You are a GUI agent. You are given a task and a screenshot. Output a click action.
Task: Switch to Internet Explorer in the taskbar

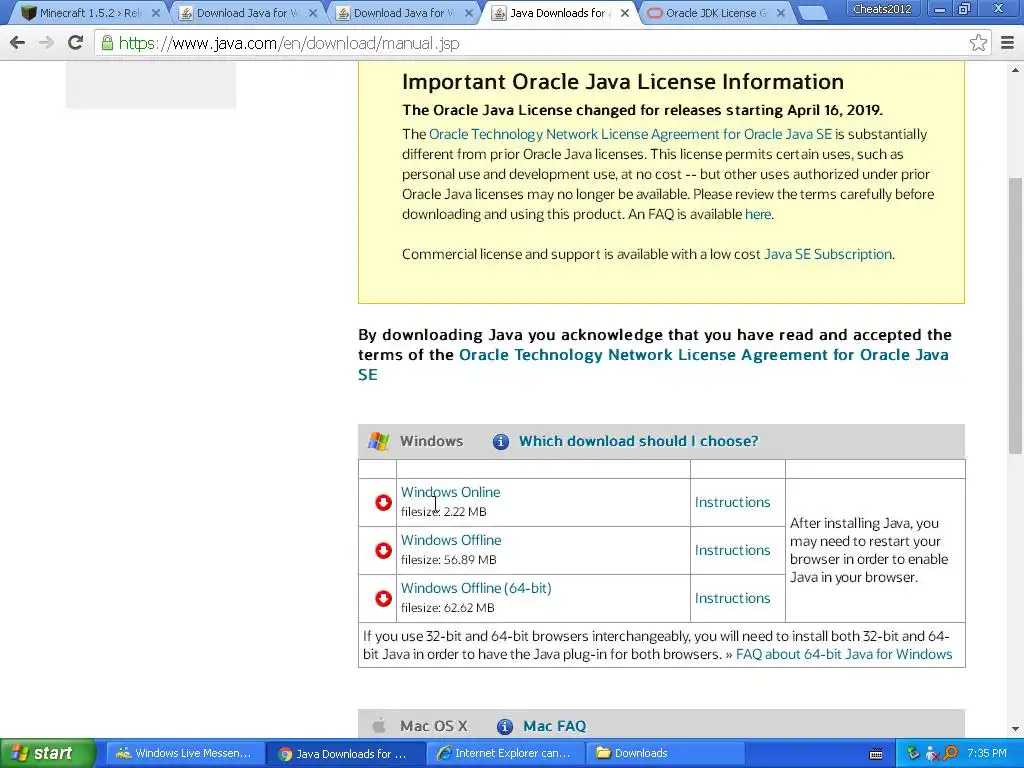[504, 754]
